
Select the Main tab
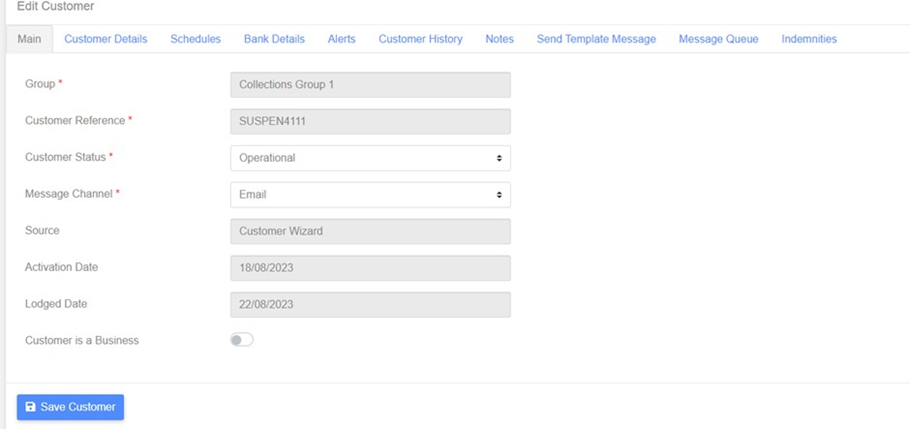tap(30, 39)
